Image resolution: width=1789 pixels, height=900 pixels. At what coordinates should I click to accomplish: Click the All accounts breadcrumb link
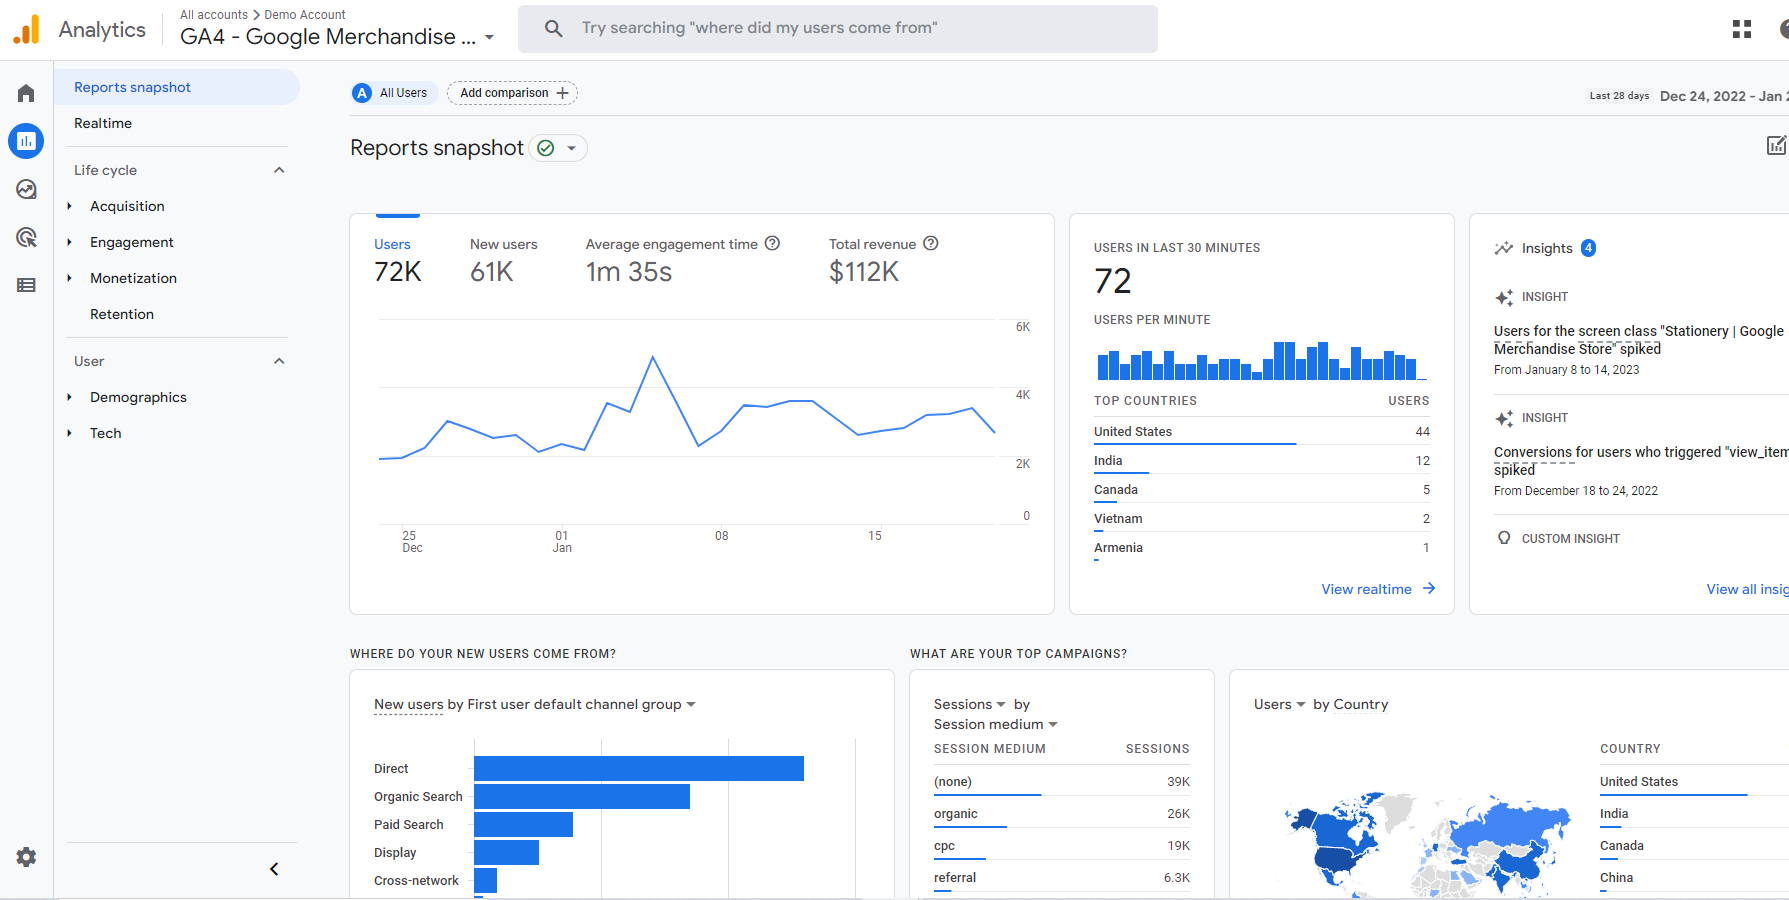point(214,15)
